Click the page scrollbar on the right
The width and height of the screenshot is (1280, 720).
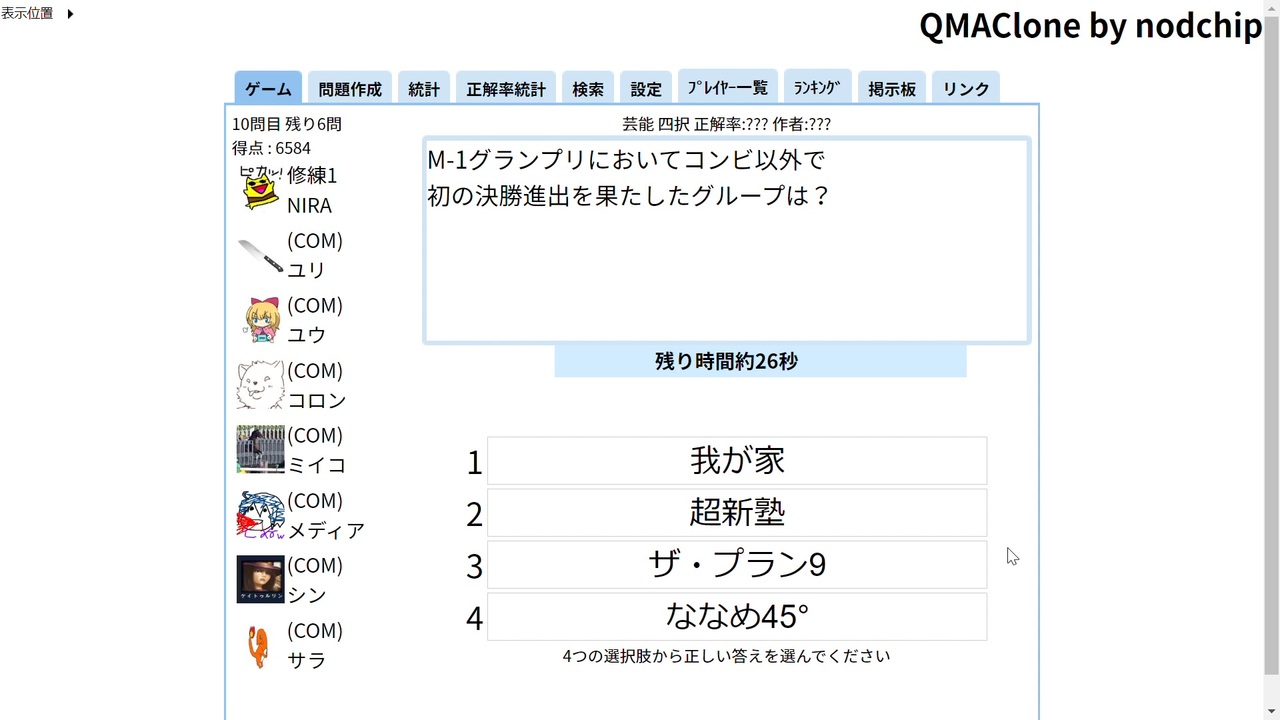[x=1272, y=360]
